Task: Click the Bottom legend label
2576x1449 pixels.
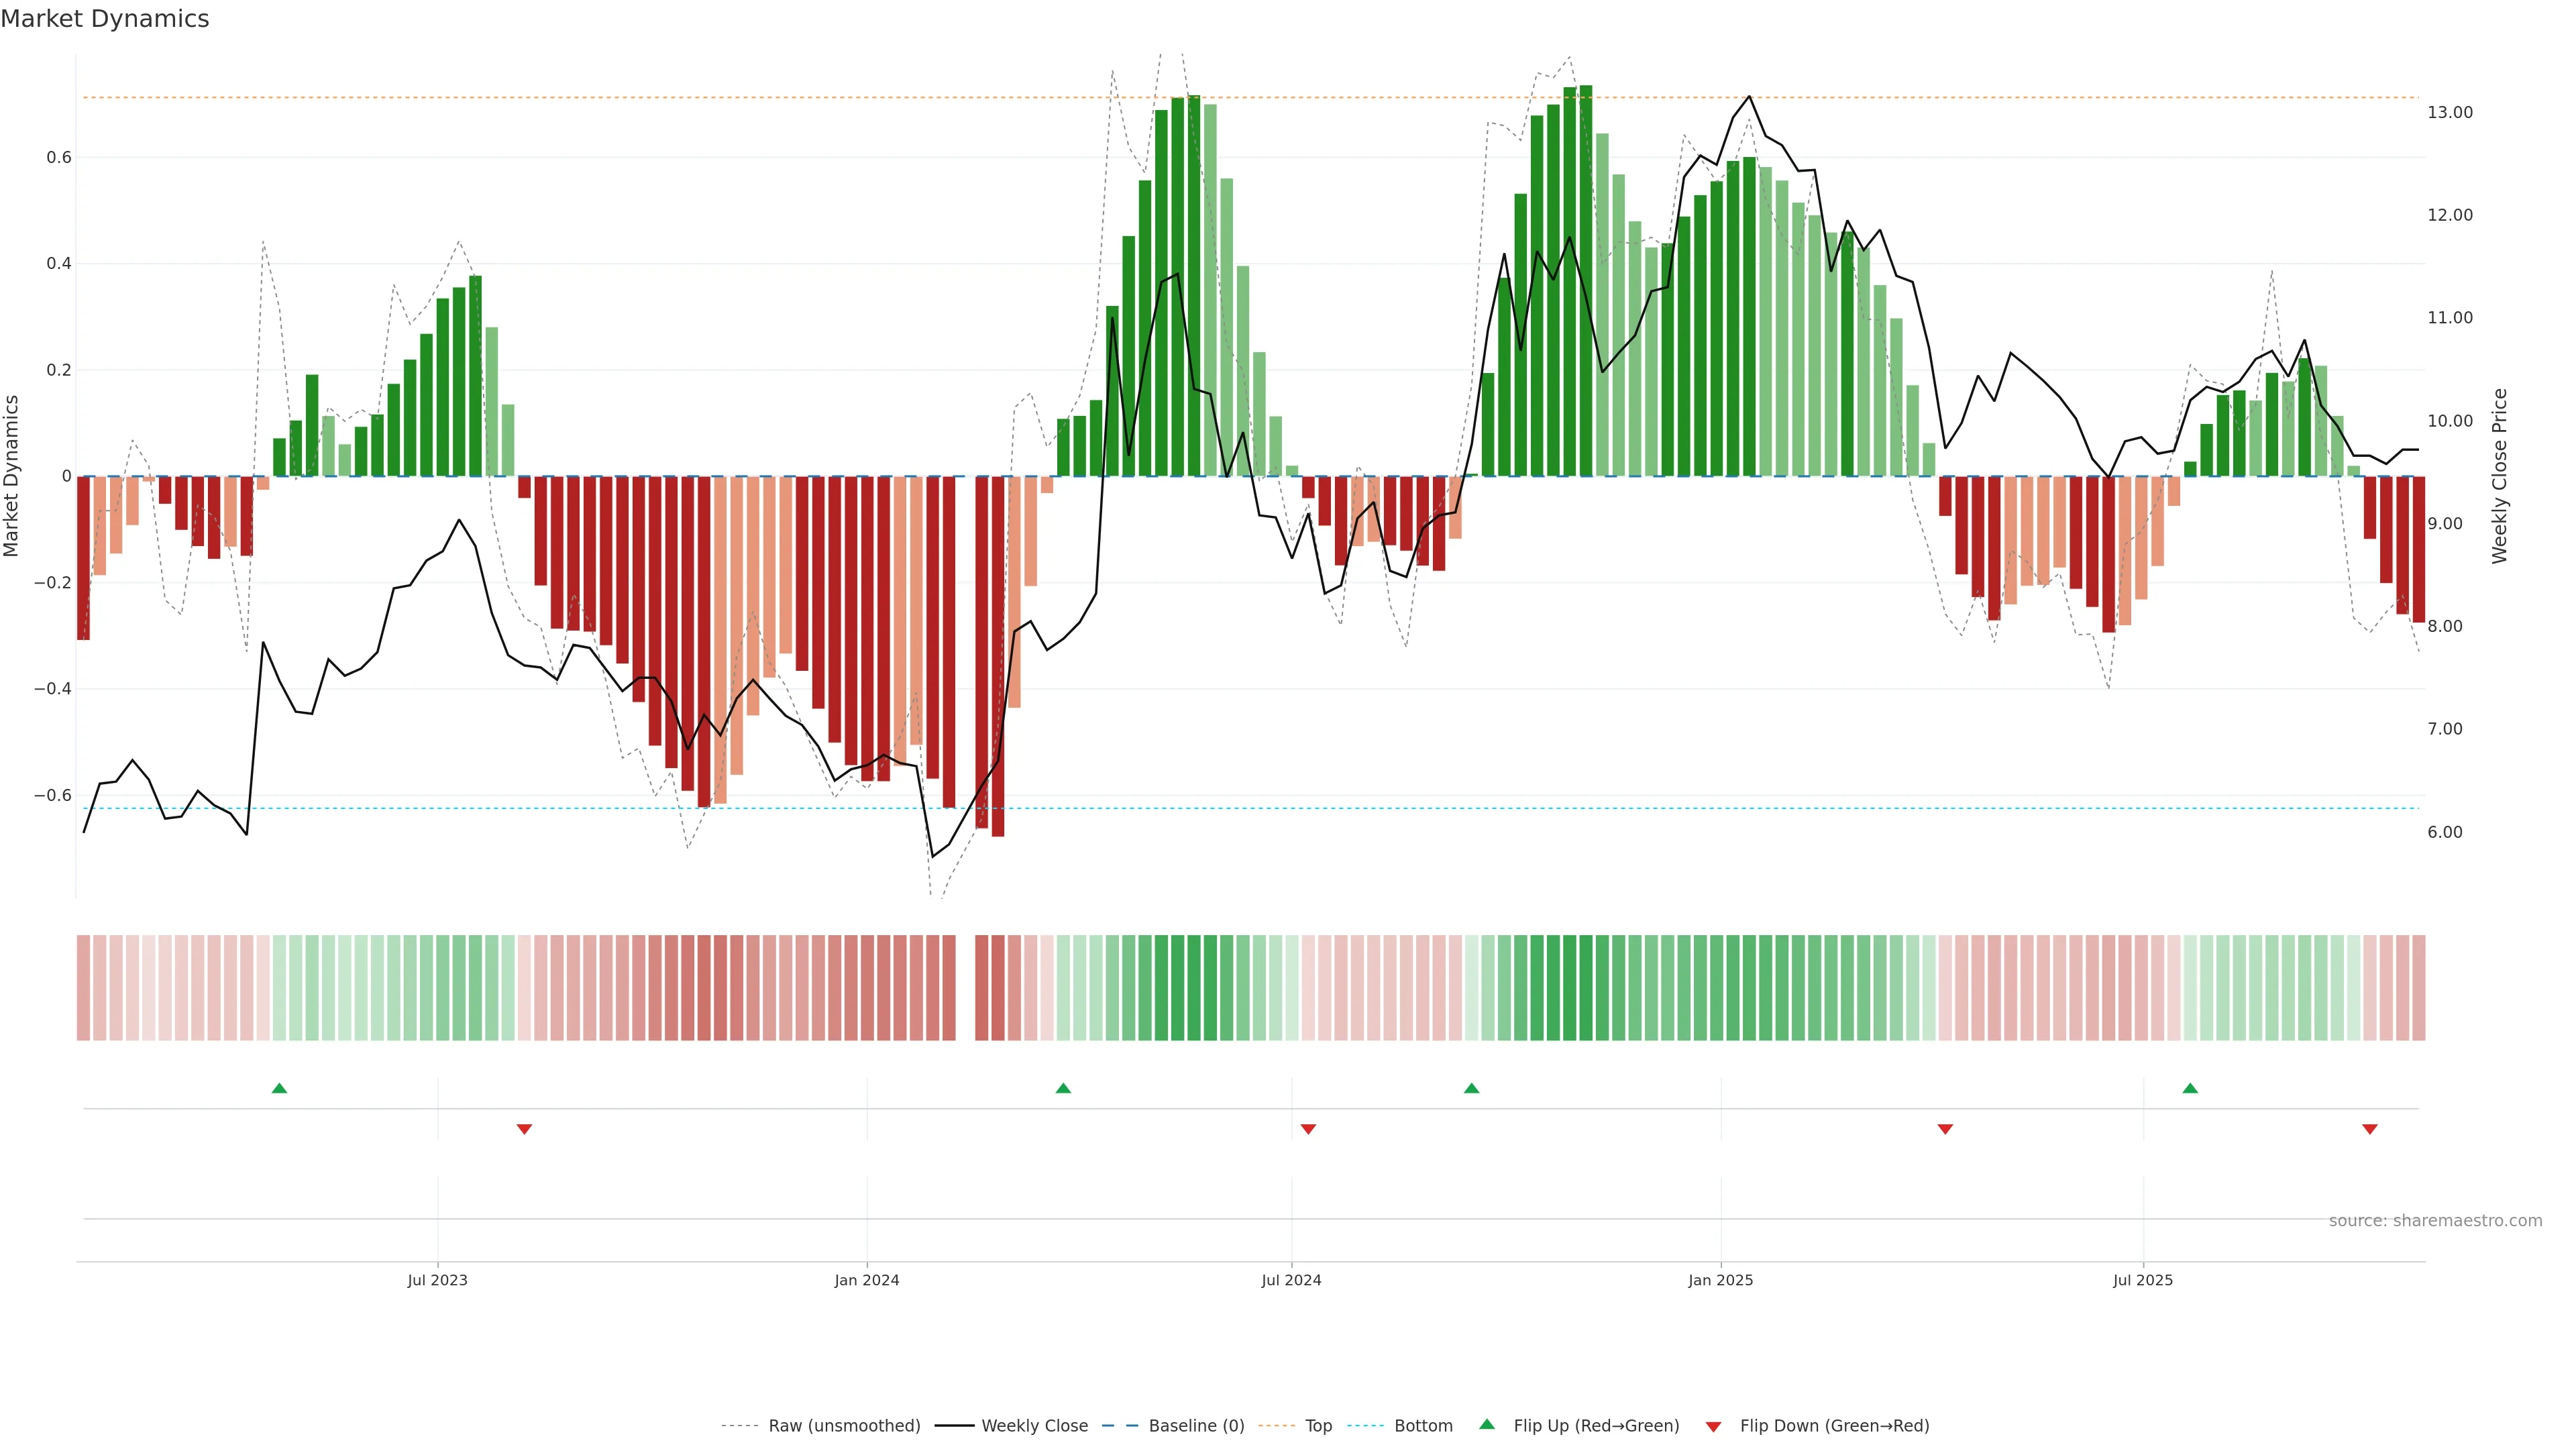Action: (1423, 1426)
